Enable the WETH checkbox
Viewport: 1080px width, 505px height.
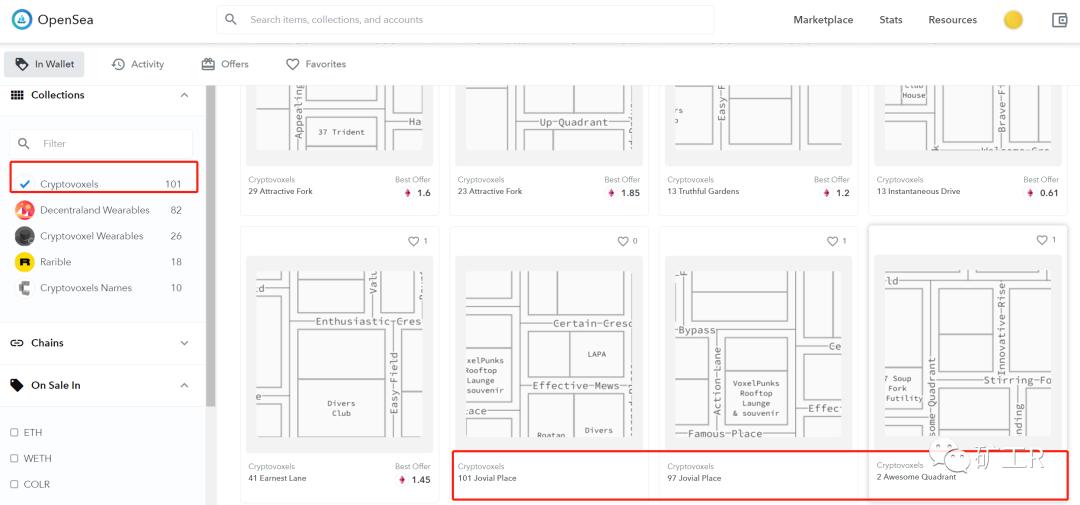coord(14,458)
